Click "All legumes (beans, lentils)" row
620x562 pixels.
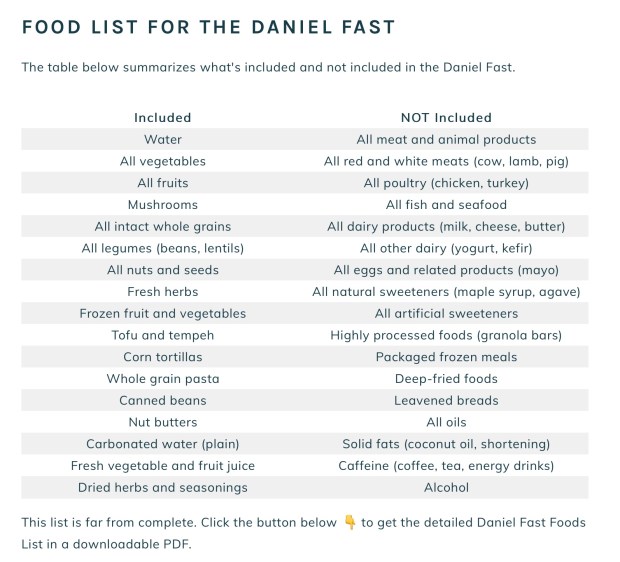click(163, 248)
